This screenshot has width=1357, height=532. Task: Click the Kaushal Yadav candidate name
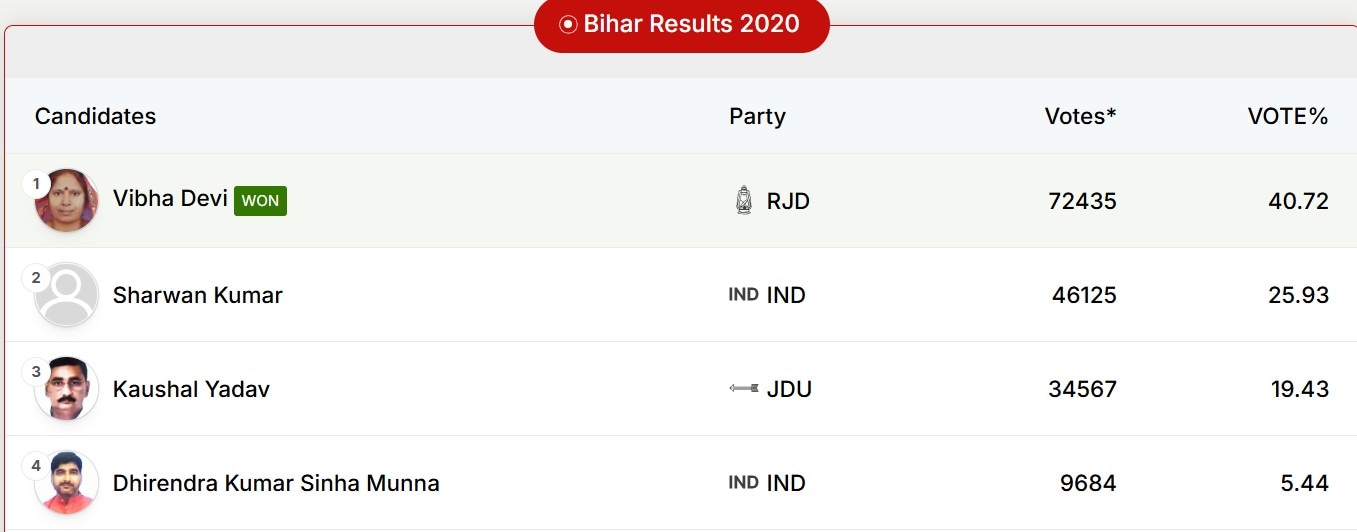[x=191, y=389]
